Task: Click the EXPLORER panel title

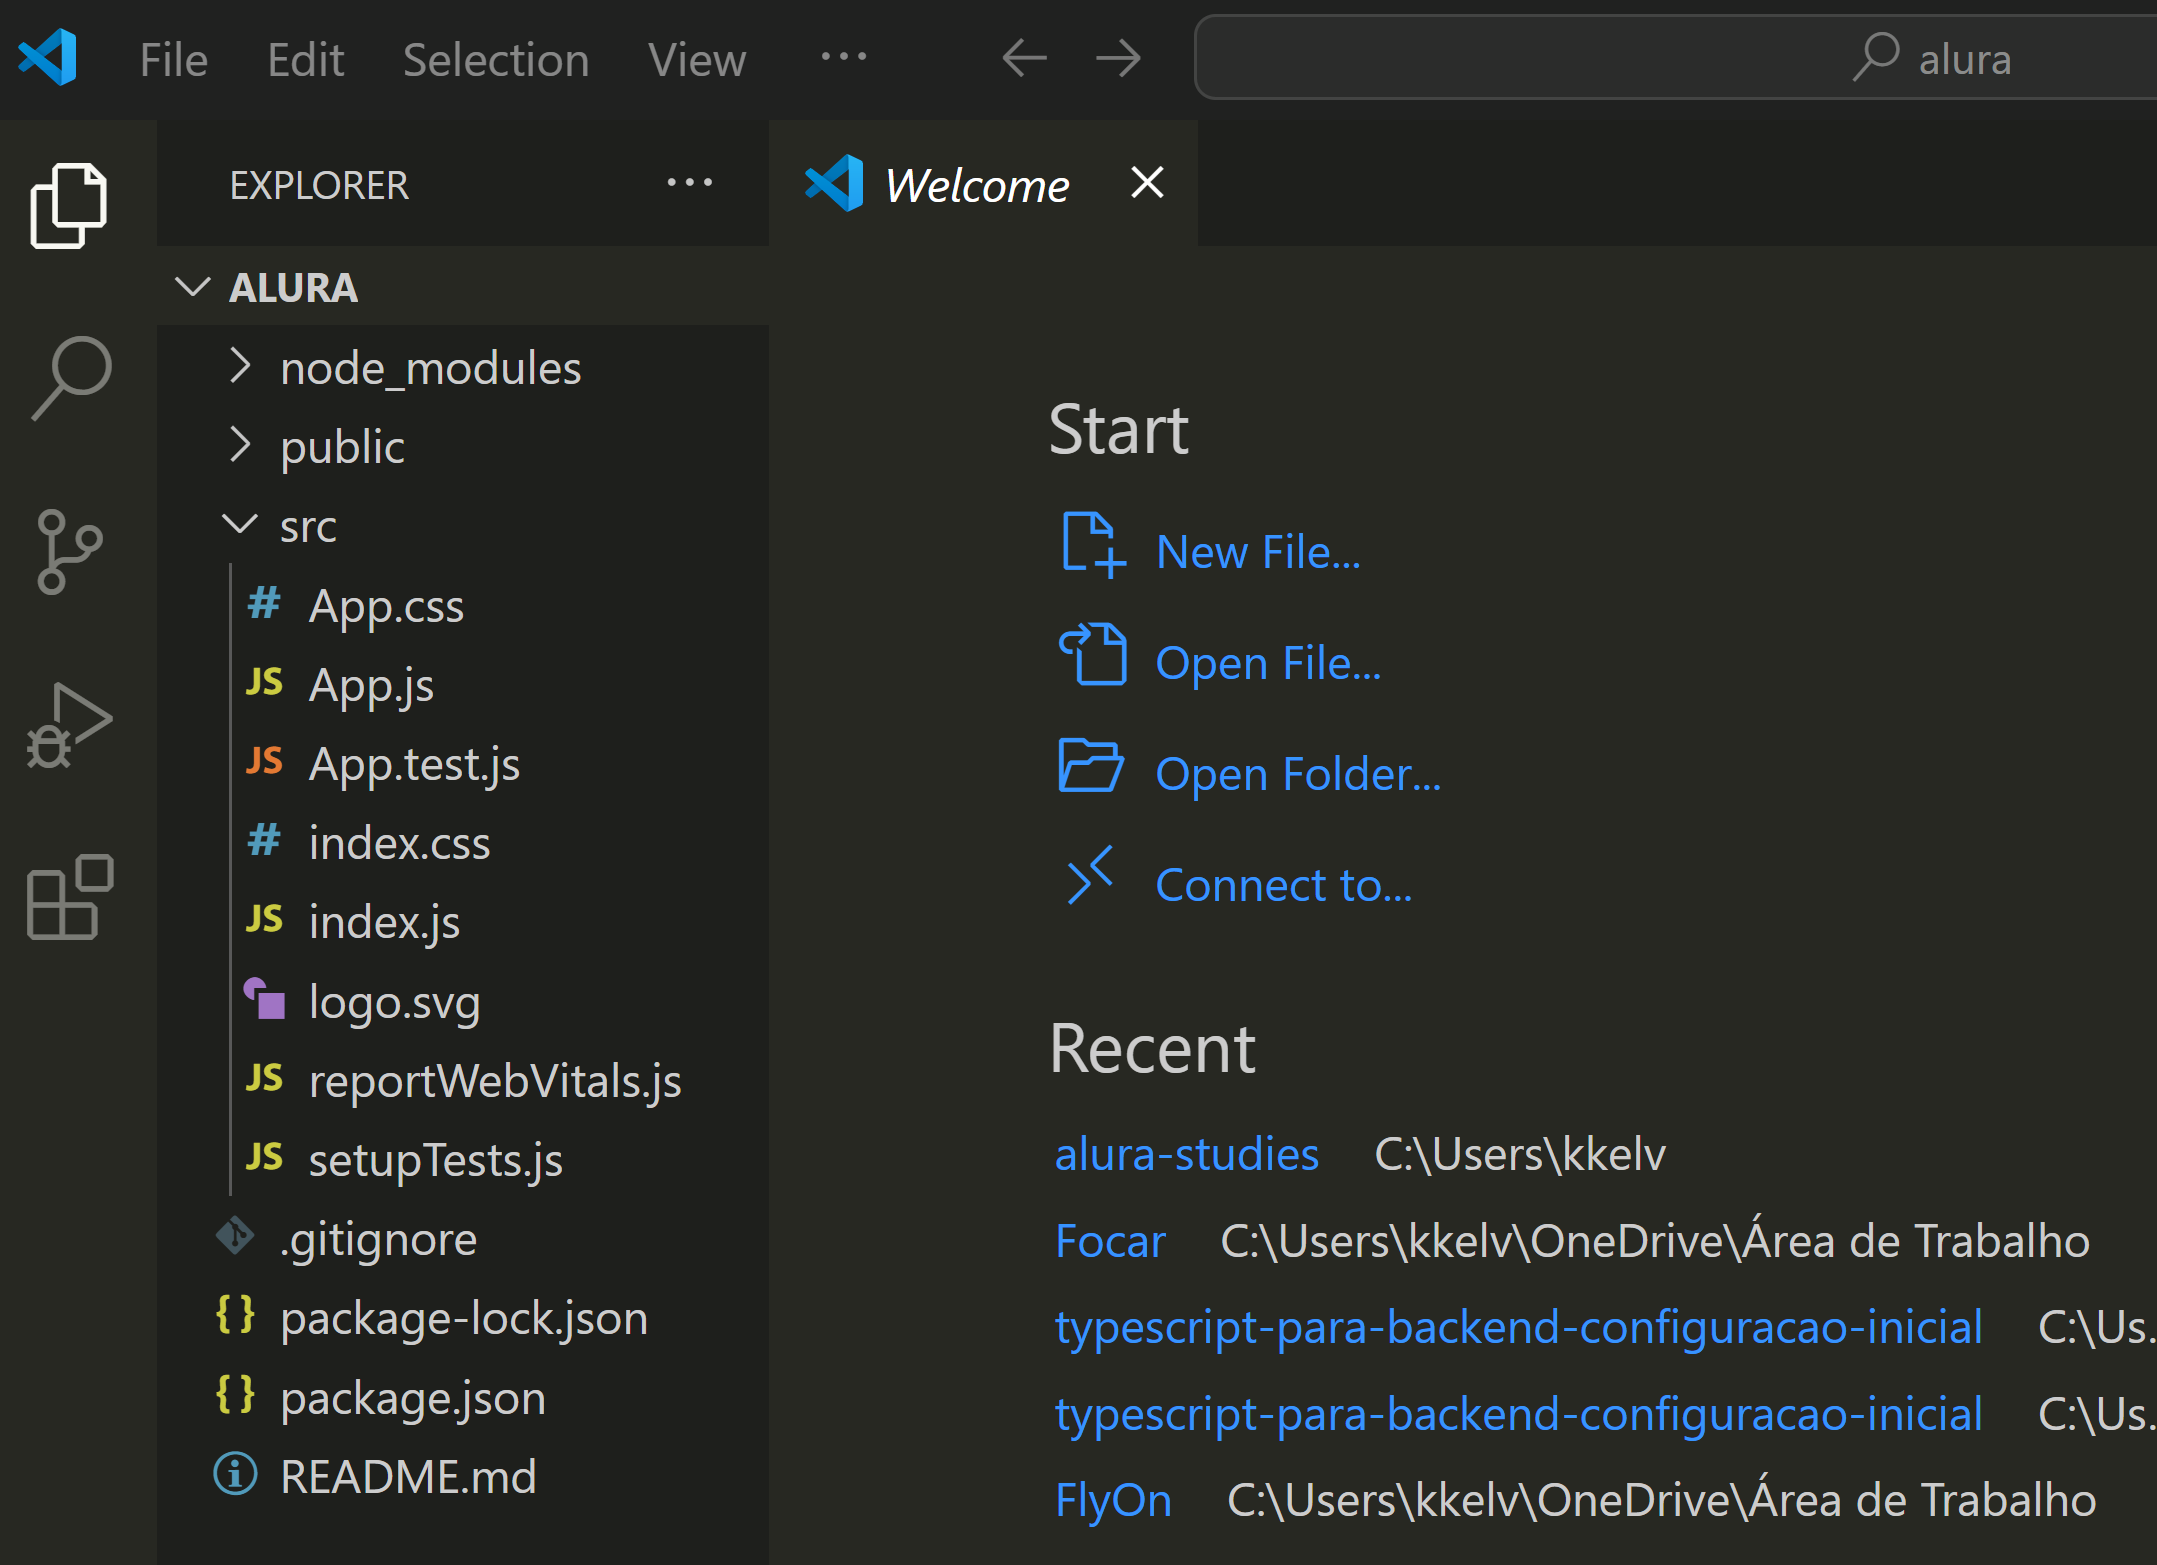Action: [x=319, y=185]
